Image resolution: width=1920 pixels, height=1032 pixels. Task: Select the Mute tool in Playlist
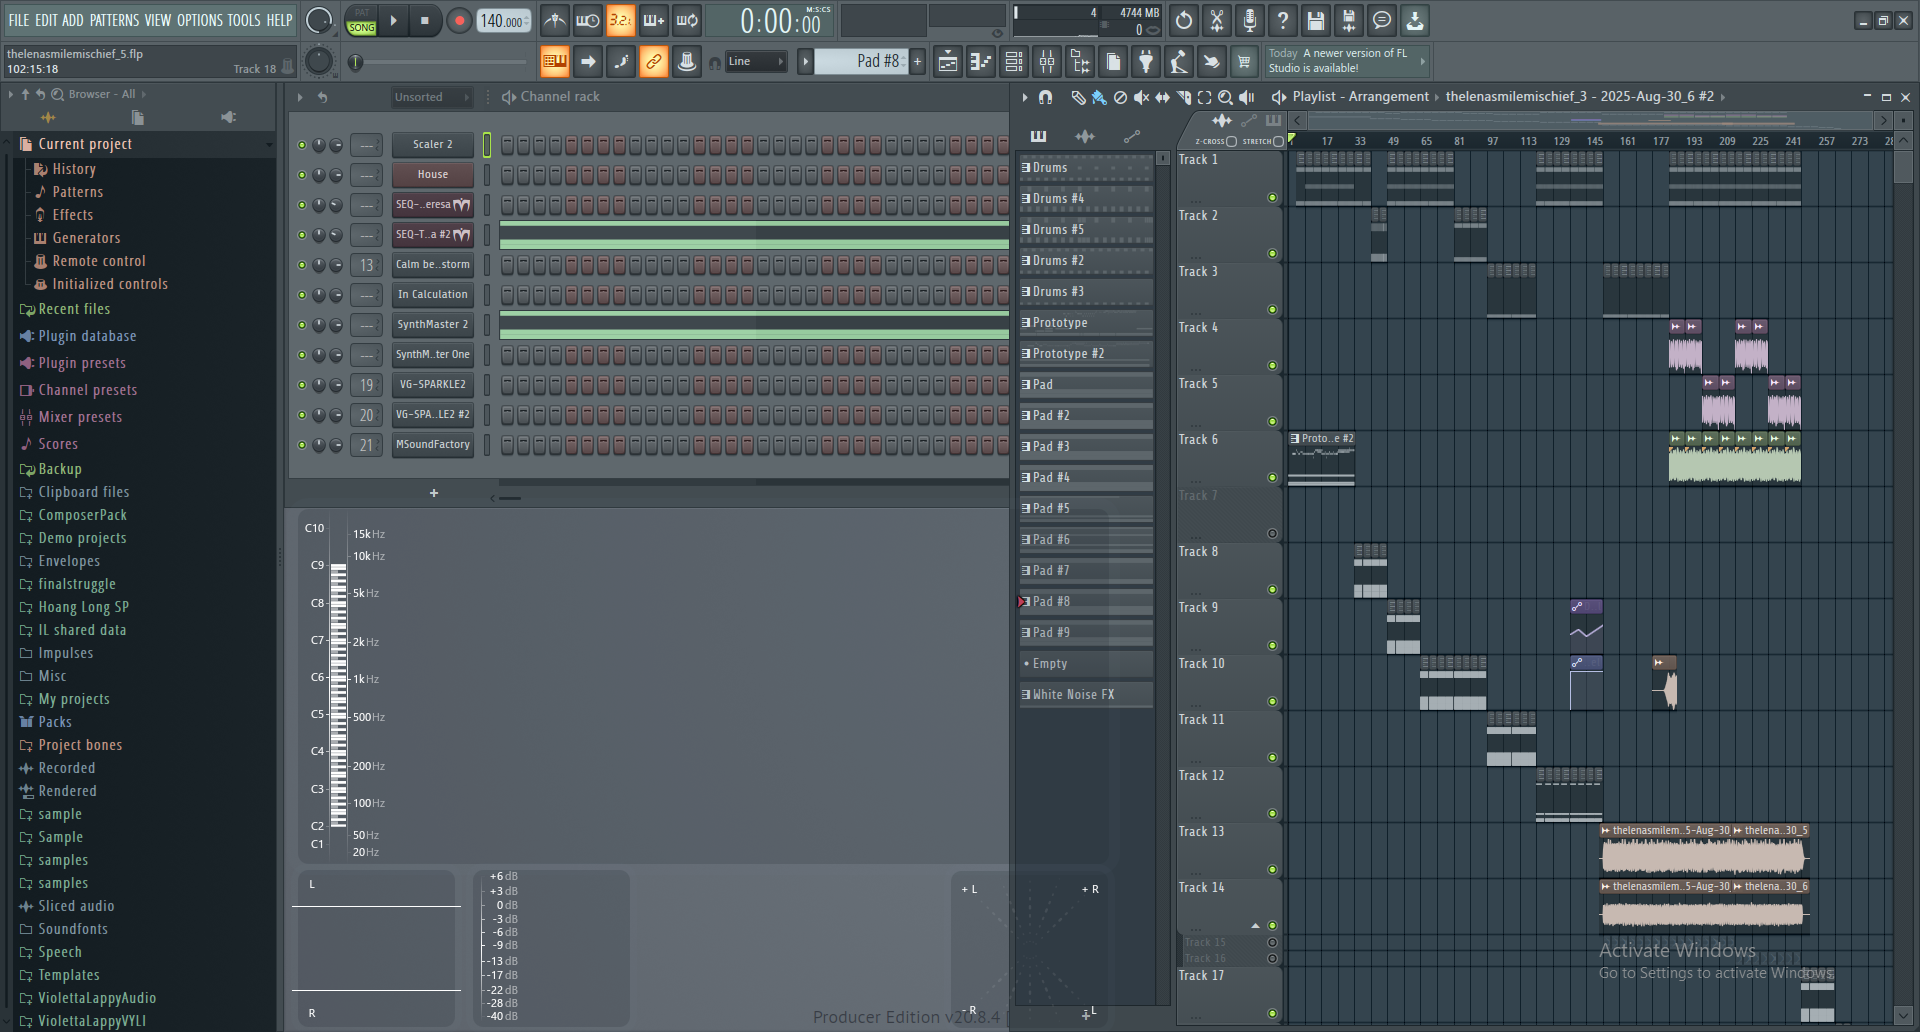[x=1141, y=97]
